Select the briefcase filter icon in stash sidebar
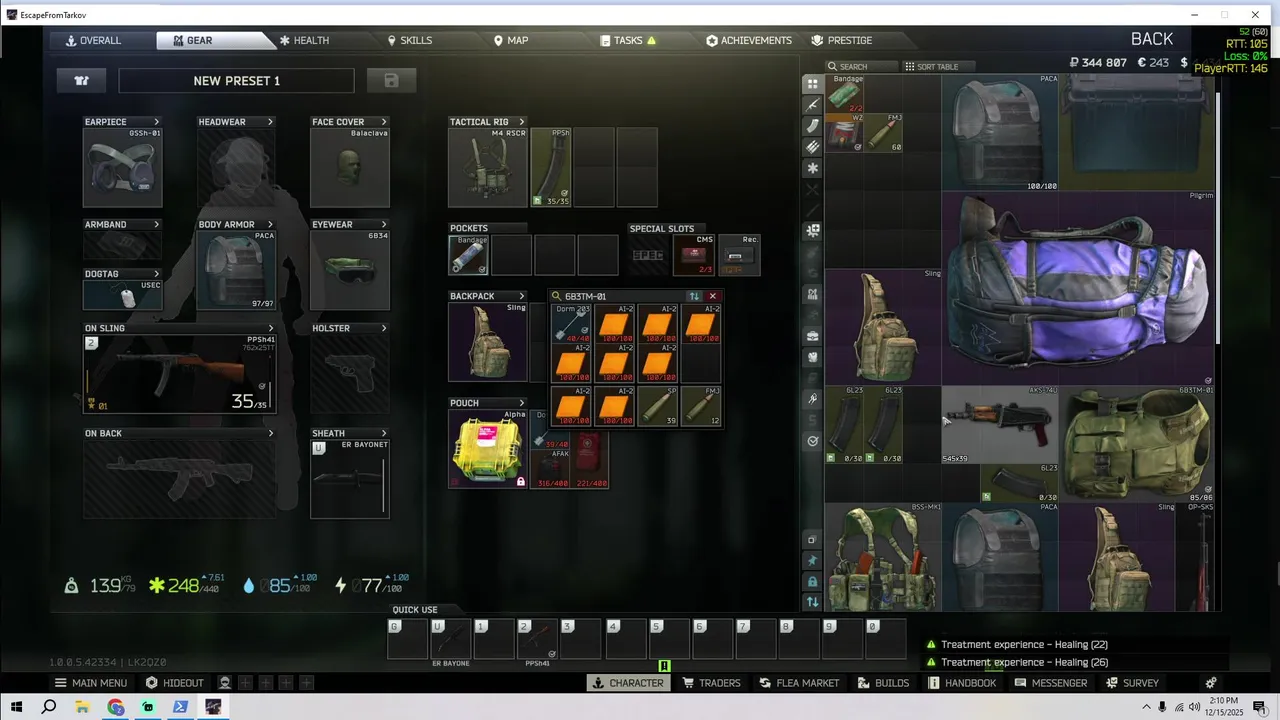Viewport: 1280px width, 720px height. 812,336
